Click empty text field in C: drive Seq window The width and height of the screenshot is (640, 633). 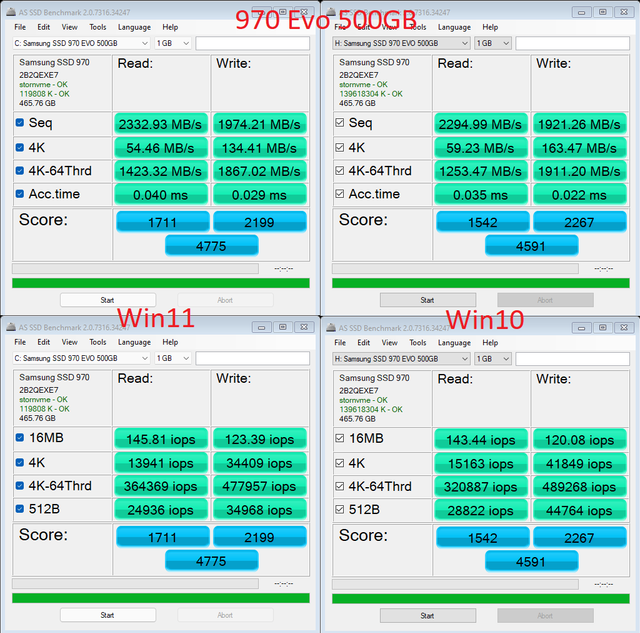[252, 43]
